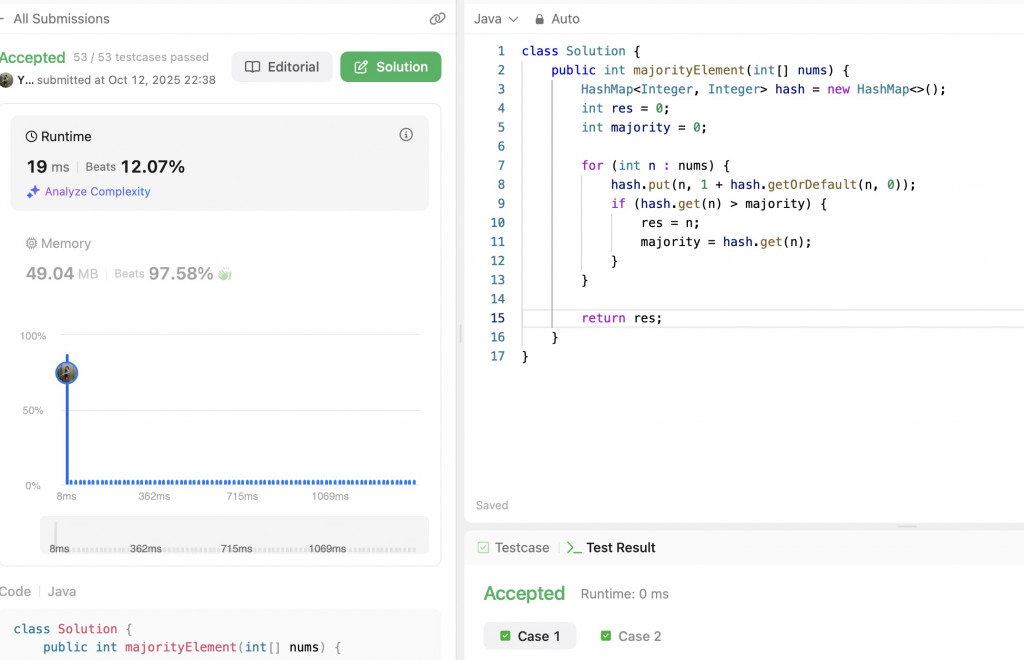This screenshot has width=1024, height=660.
Task: Click the clapping hands icon near 97.58%
Action: pos(225,274)
